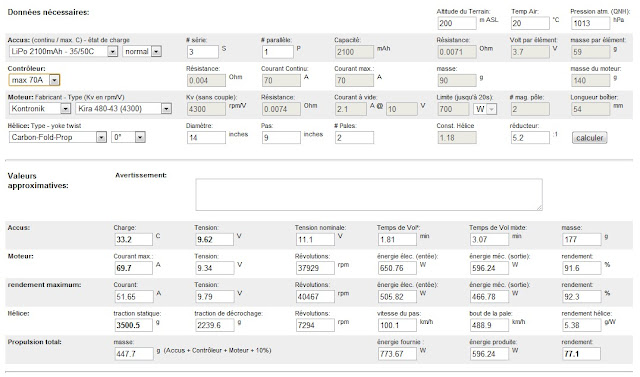
Task: Open the LiPo 2100mAh battery dropdown
Action: coord(63,51)
